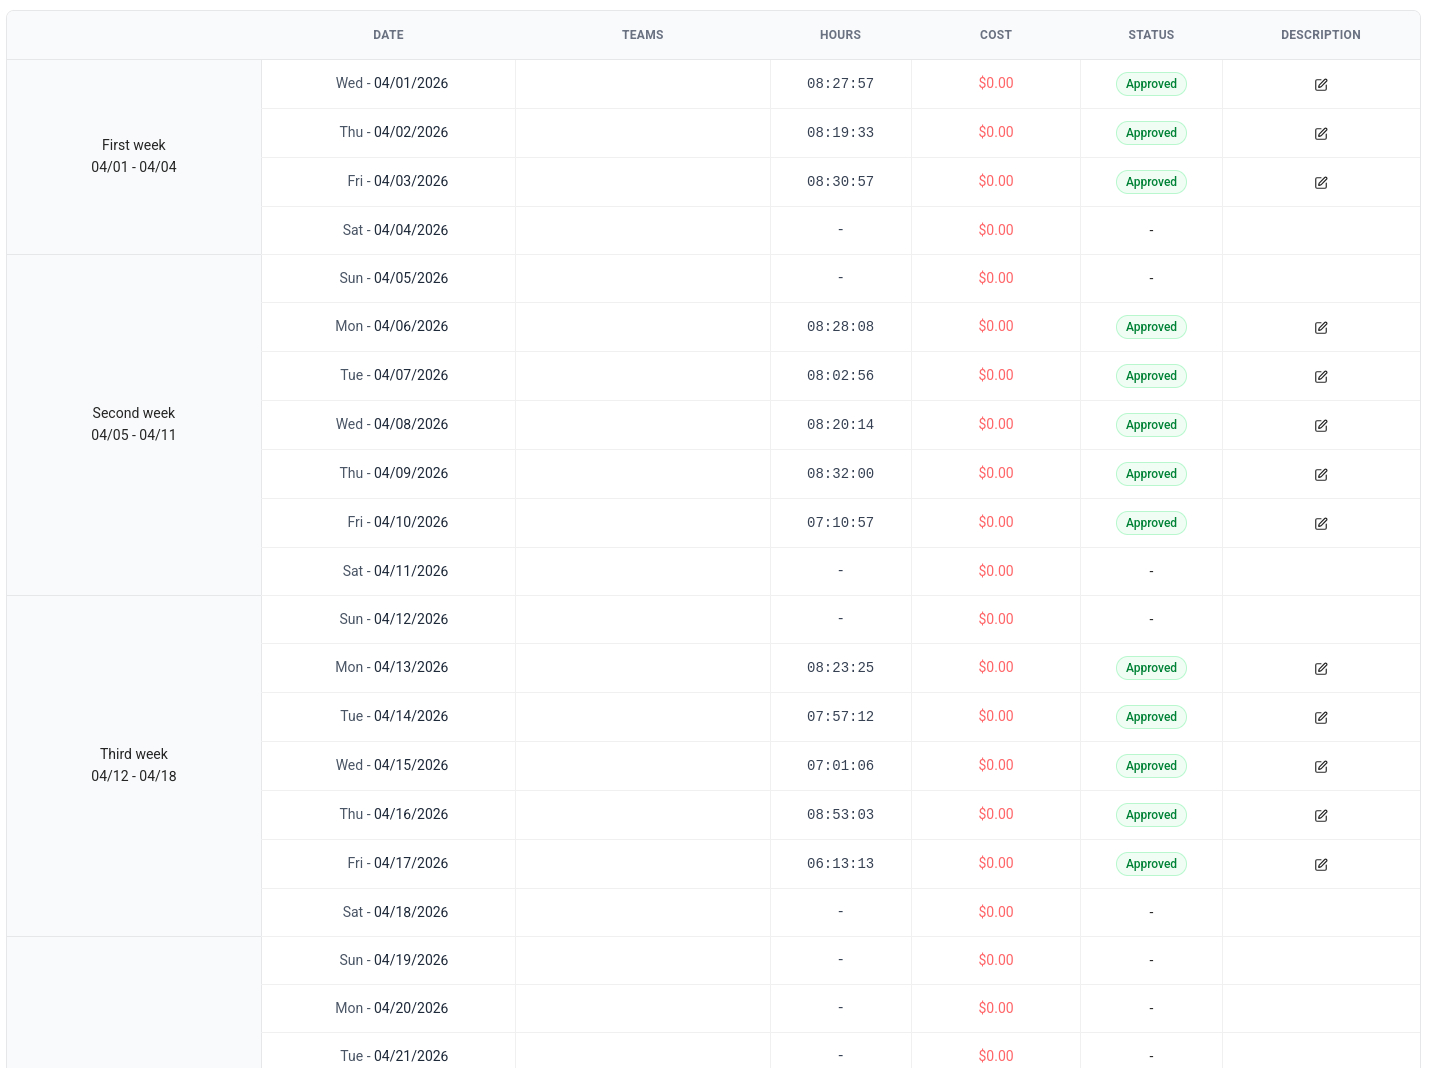1430x1068 pixels.
Task: Edit description for Mon 04/13/2026
Action: tap(1320, 669)
